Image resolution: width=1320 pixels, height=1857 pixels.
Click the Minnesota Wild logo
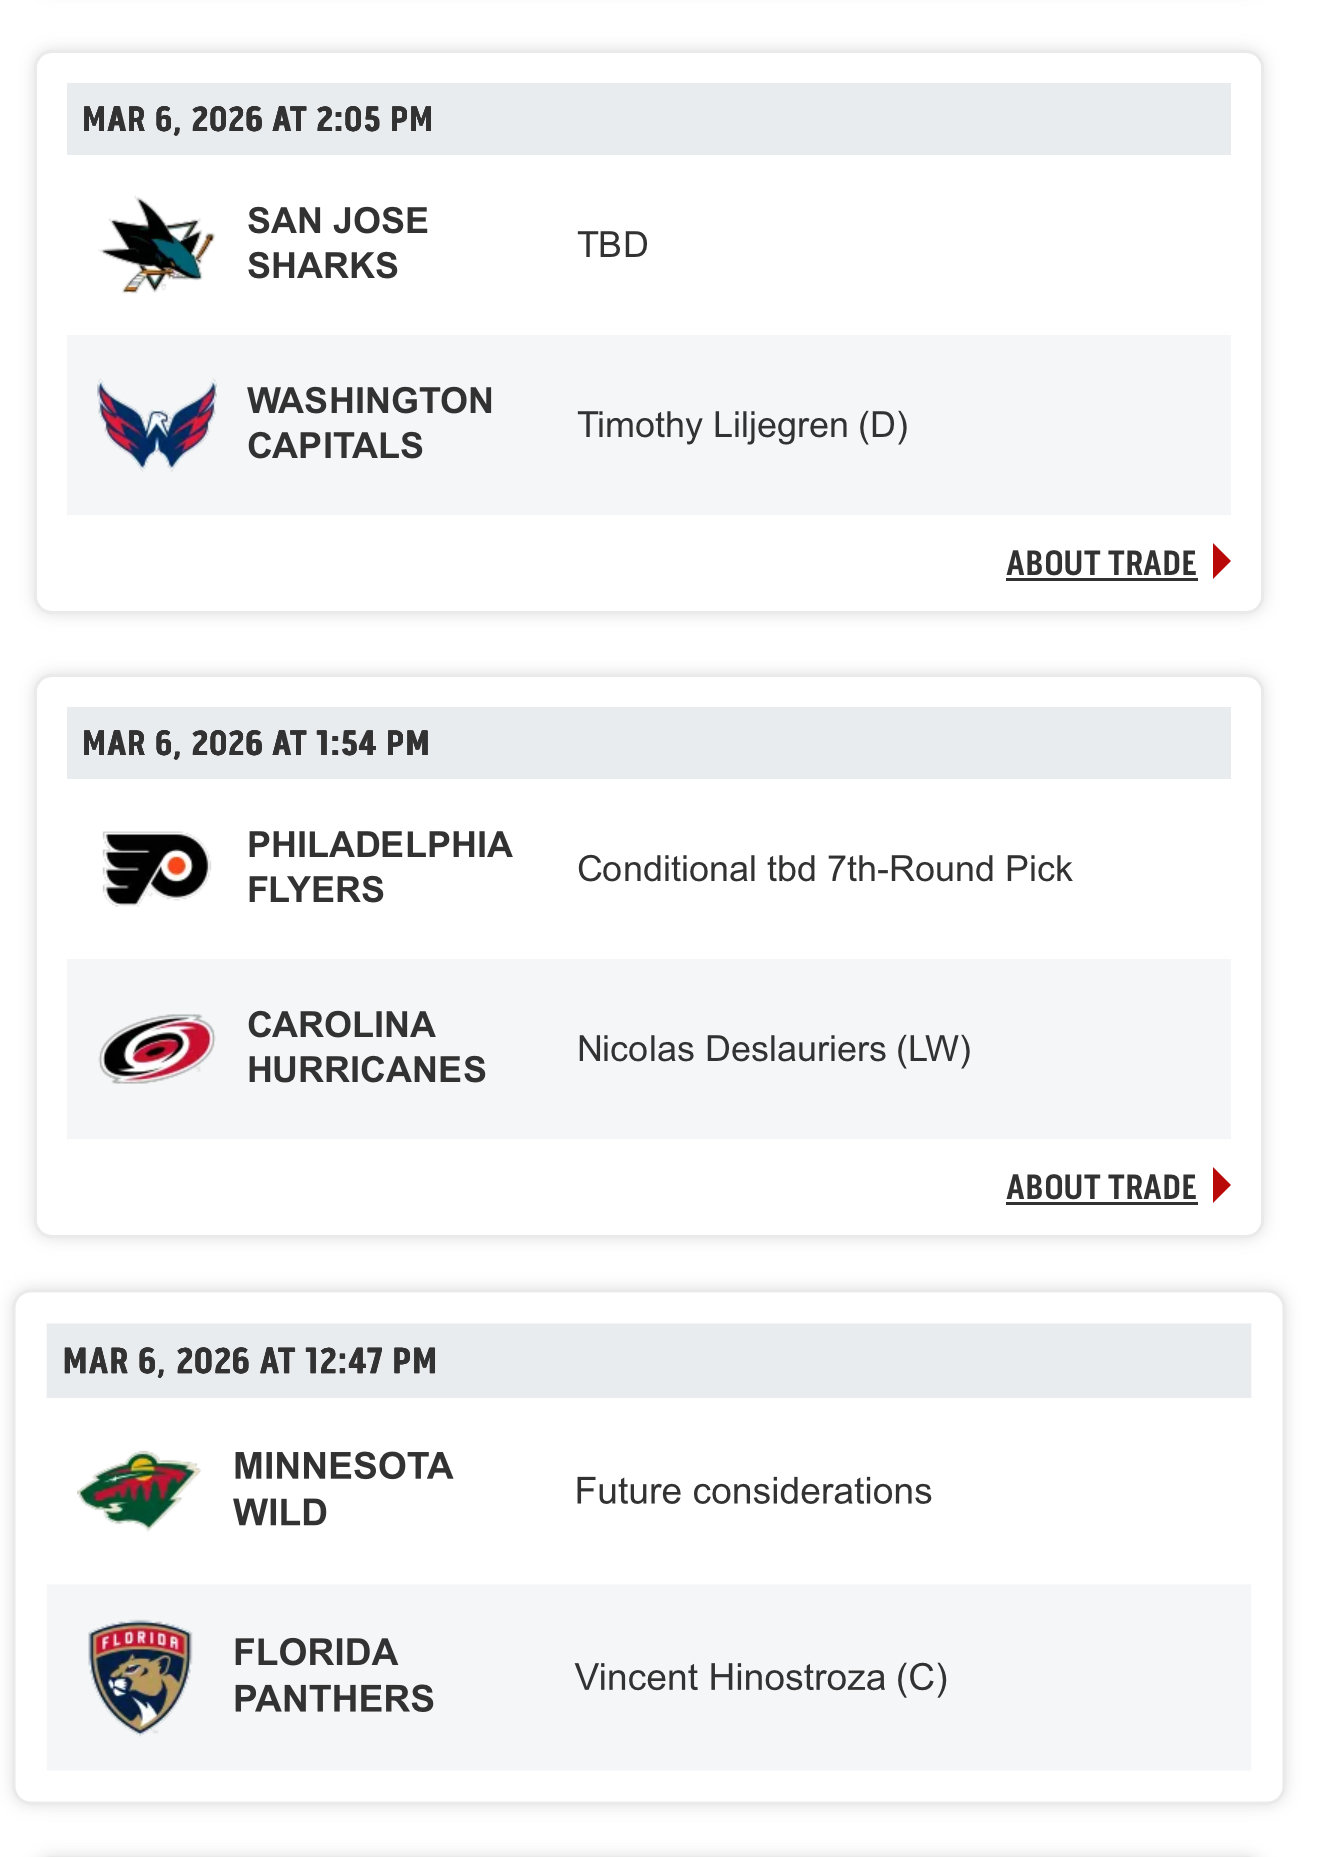click(x=139, y=1490)
